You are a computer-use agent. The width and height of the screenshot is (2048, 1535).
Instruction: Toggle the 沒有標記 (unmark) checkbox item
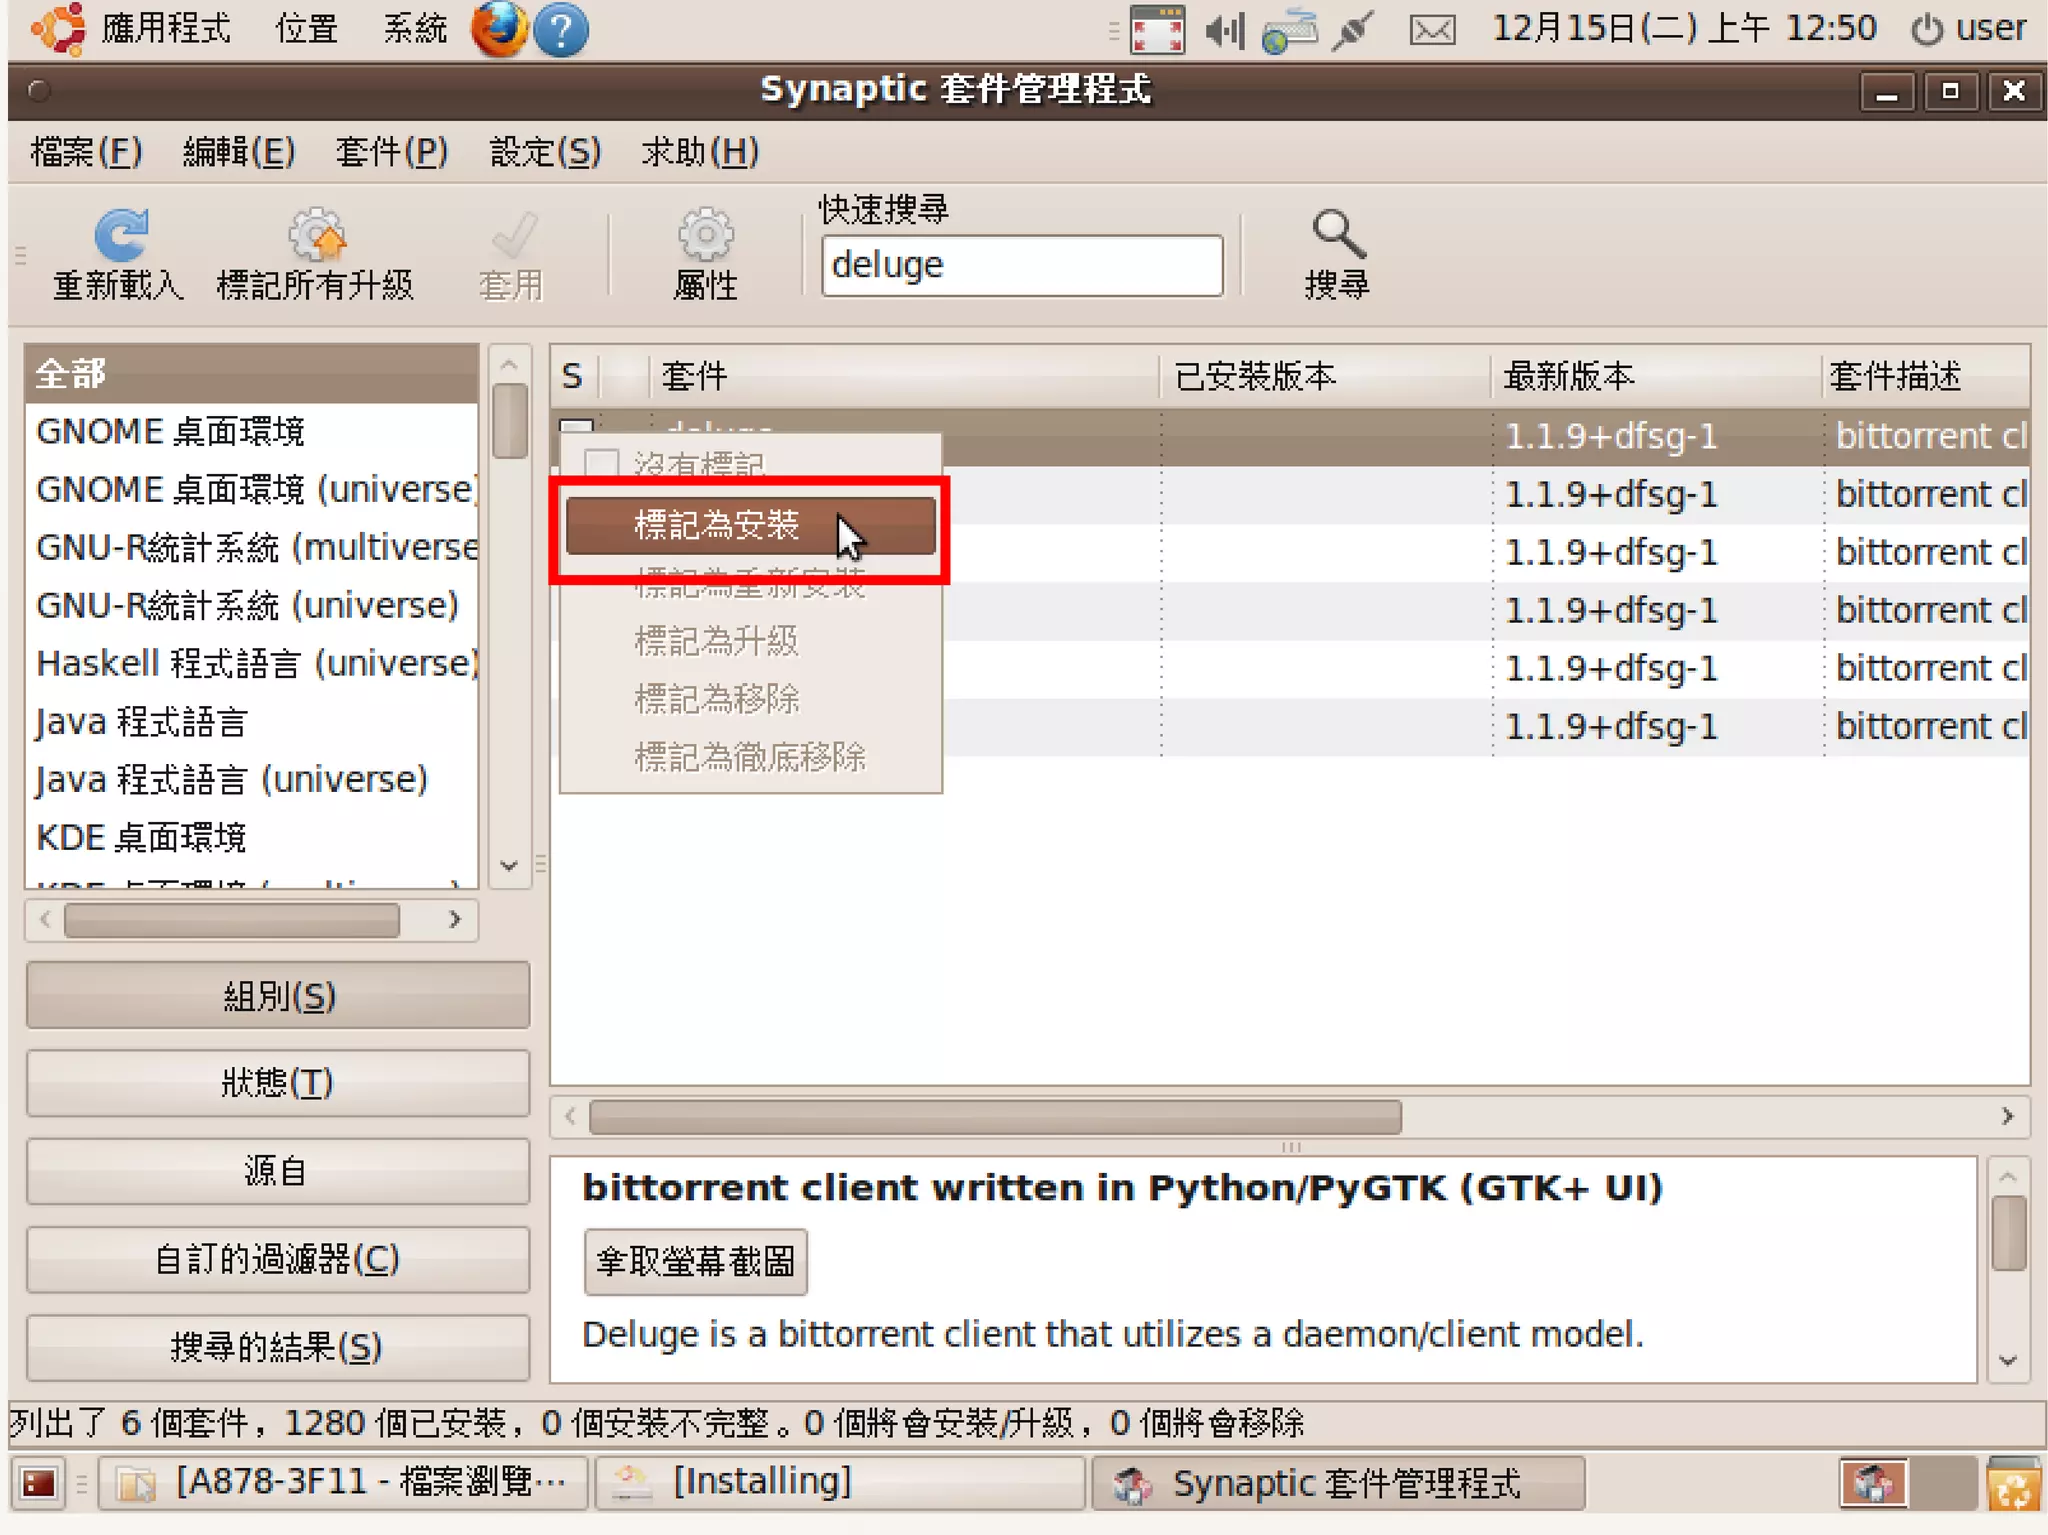[601, 464]
